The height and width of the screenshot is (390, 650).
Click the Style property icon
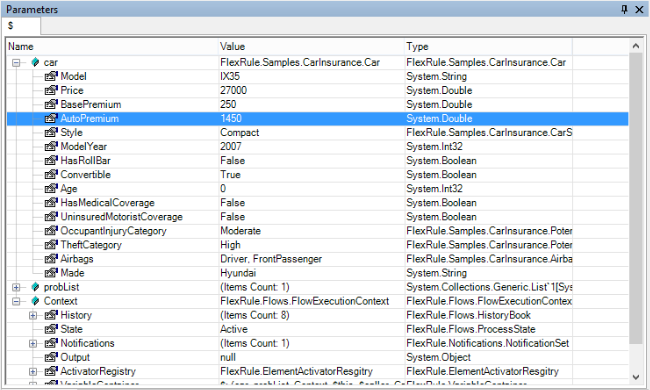tap(51, 133)
